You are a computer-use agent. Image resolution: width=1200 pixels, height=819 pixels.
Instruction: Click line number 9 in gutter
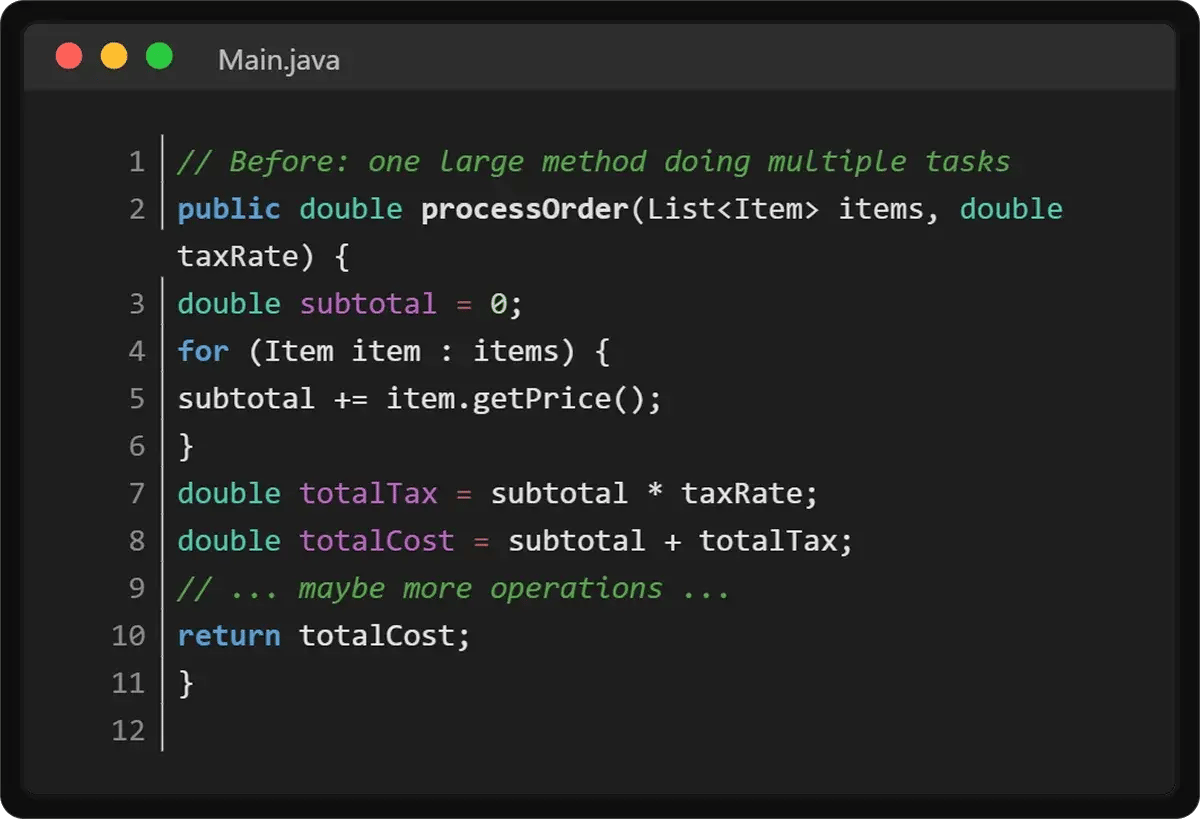[x=137, y=588]
